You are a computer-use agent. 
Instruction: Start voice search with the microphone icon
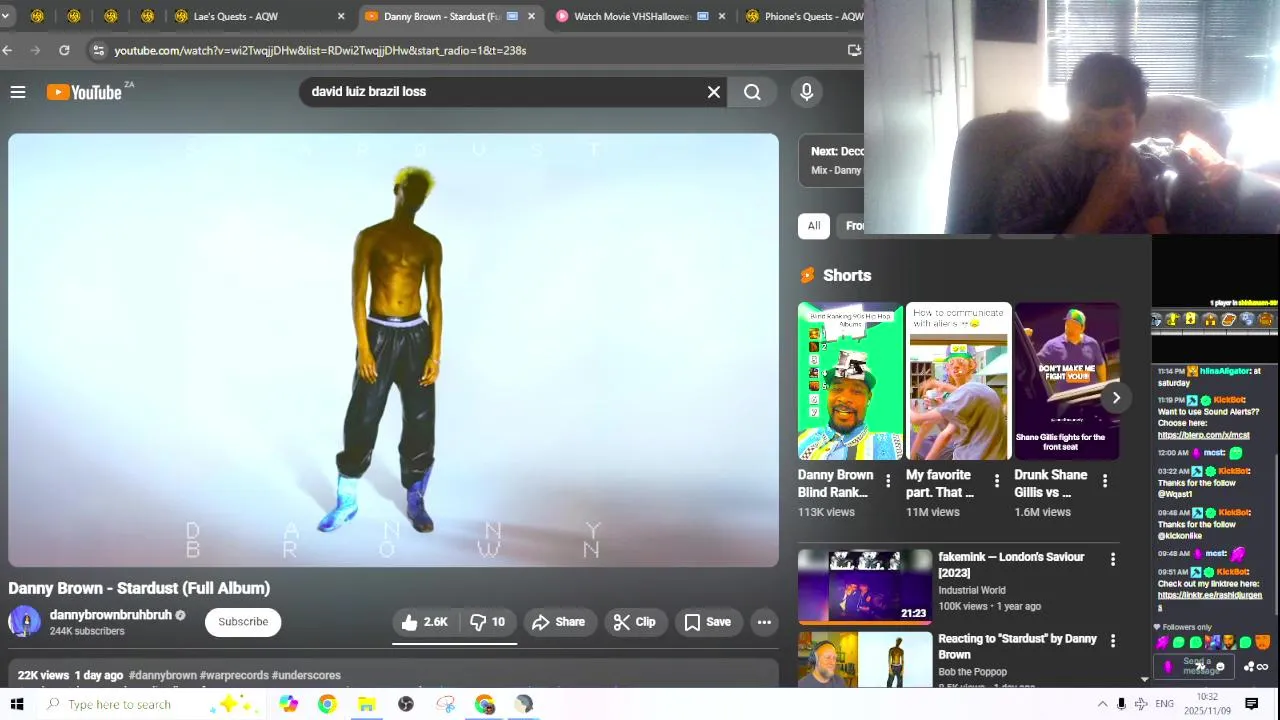[x=807, y=92]
